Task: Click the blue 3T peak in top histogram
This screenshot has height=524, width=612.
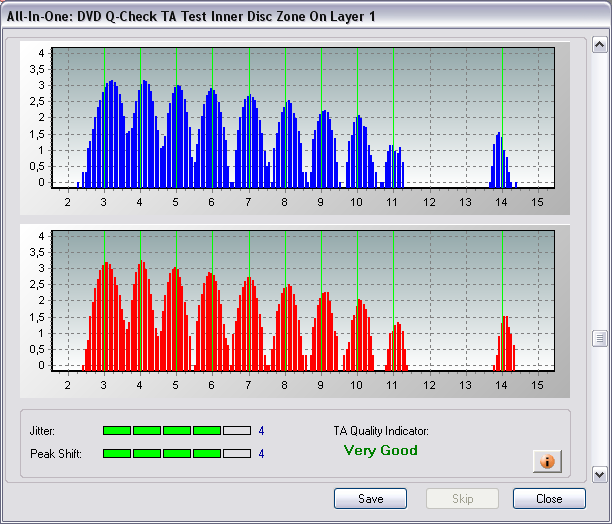Action: [105, 134]
